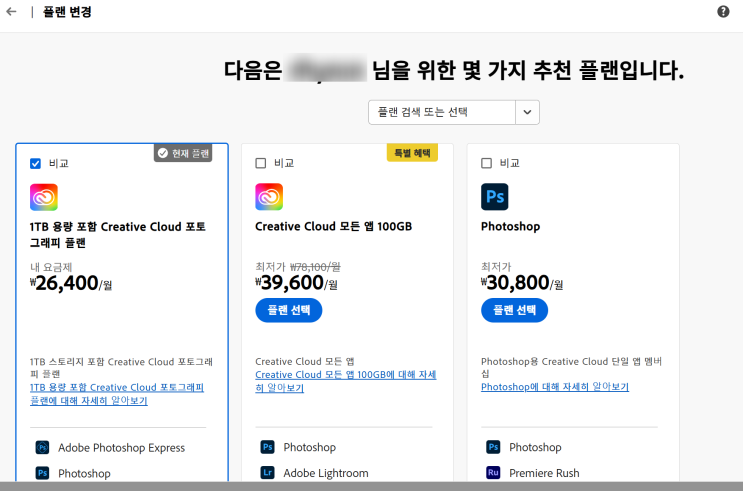Image resolution: width=743 pixels, height=491 pixels.
Task: Click the struck-through ₩78,100/월 price
Action: click(x=315, y=267)
